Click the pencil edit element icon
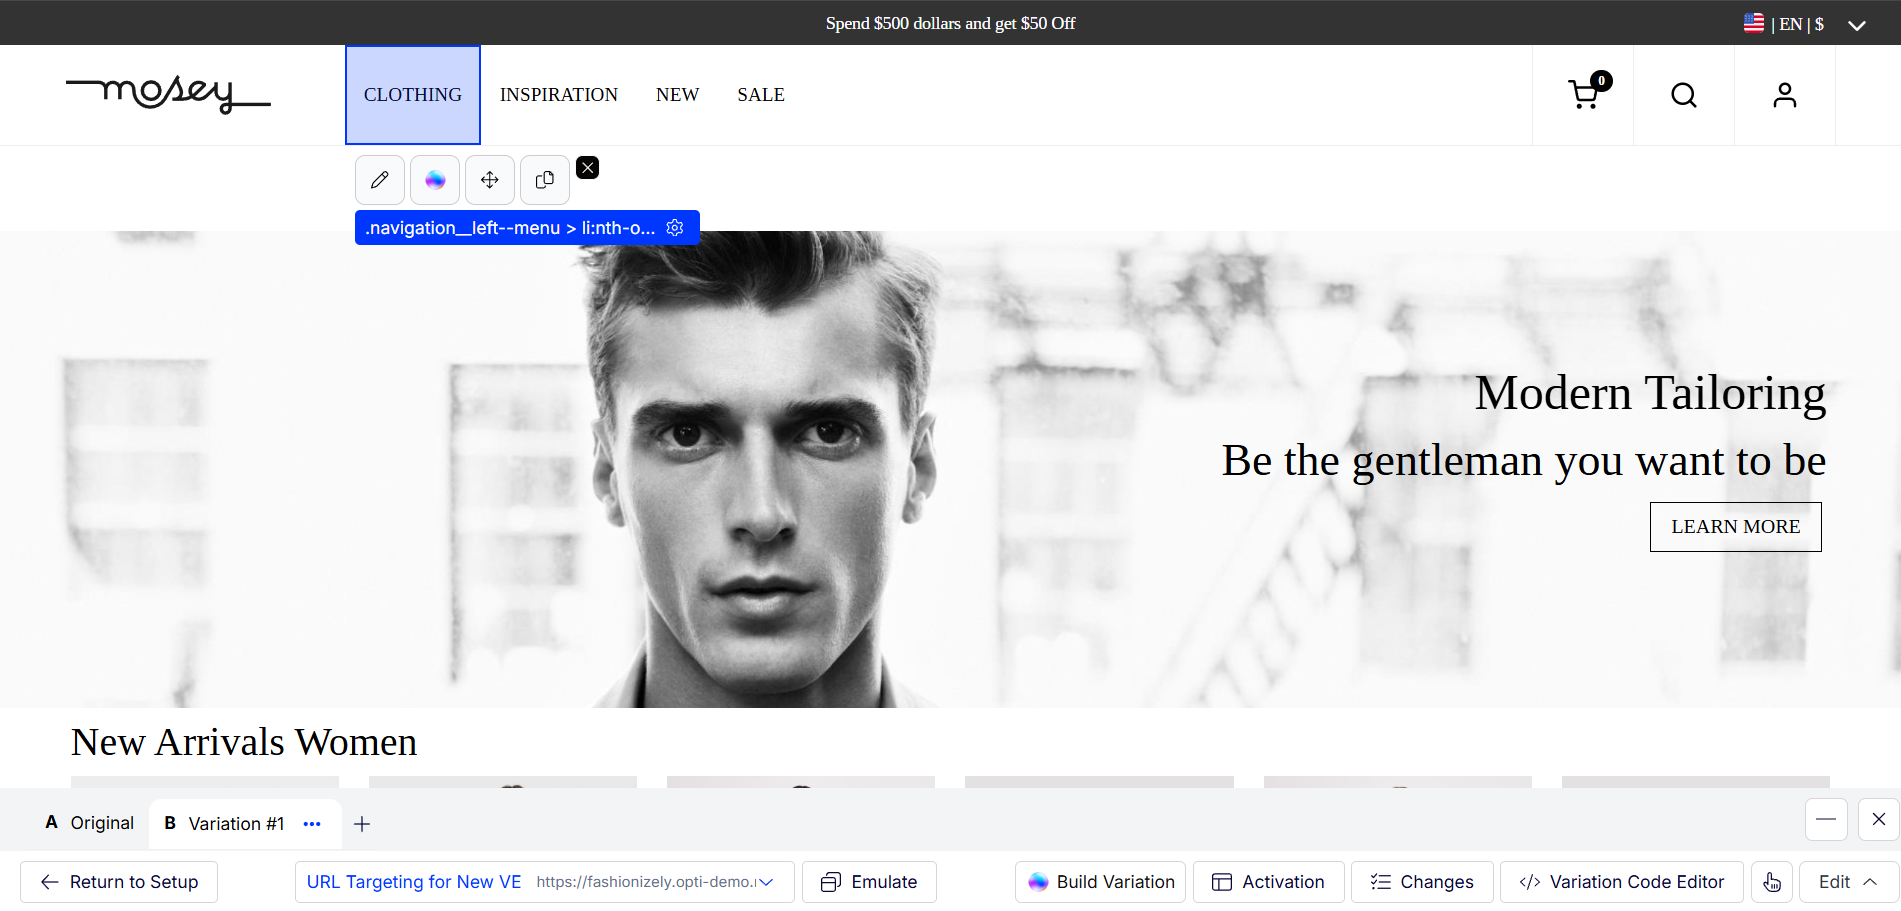Screen dimensions: 1901x911 pyautogui.click(x=380, y=180)
